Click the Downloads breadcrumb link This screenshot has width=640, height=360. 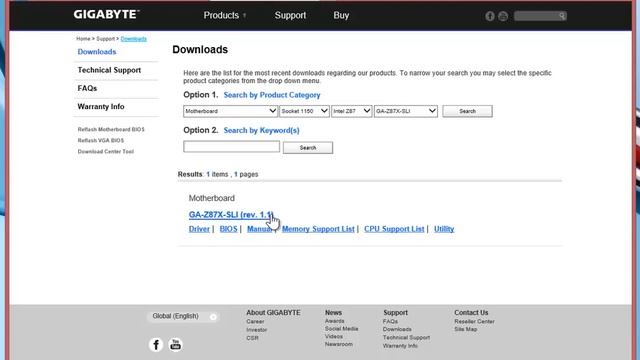coord(133,39)
